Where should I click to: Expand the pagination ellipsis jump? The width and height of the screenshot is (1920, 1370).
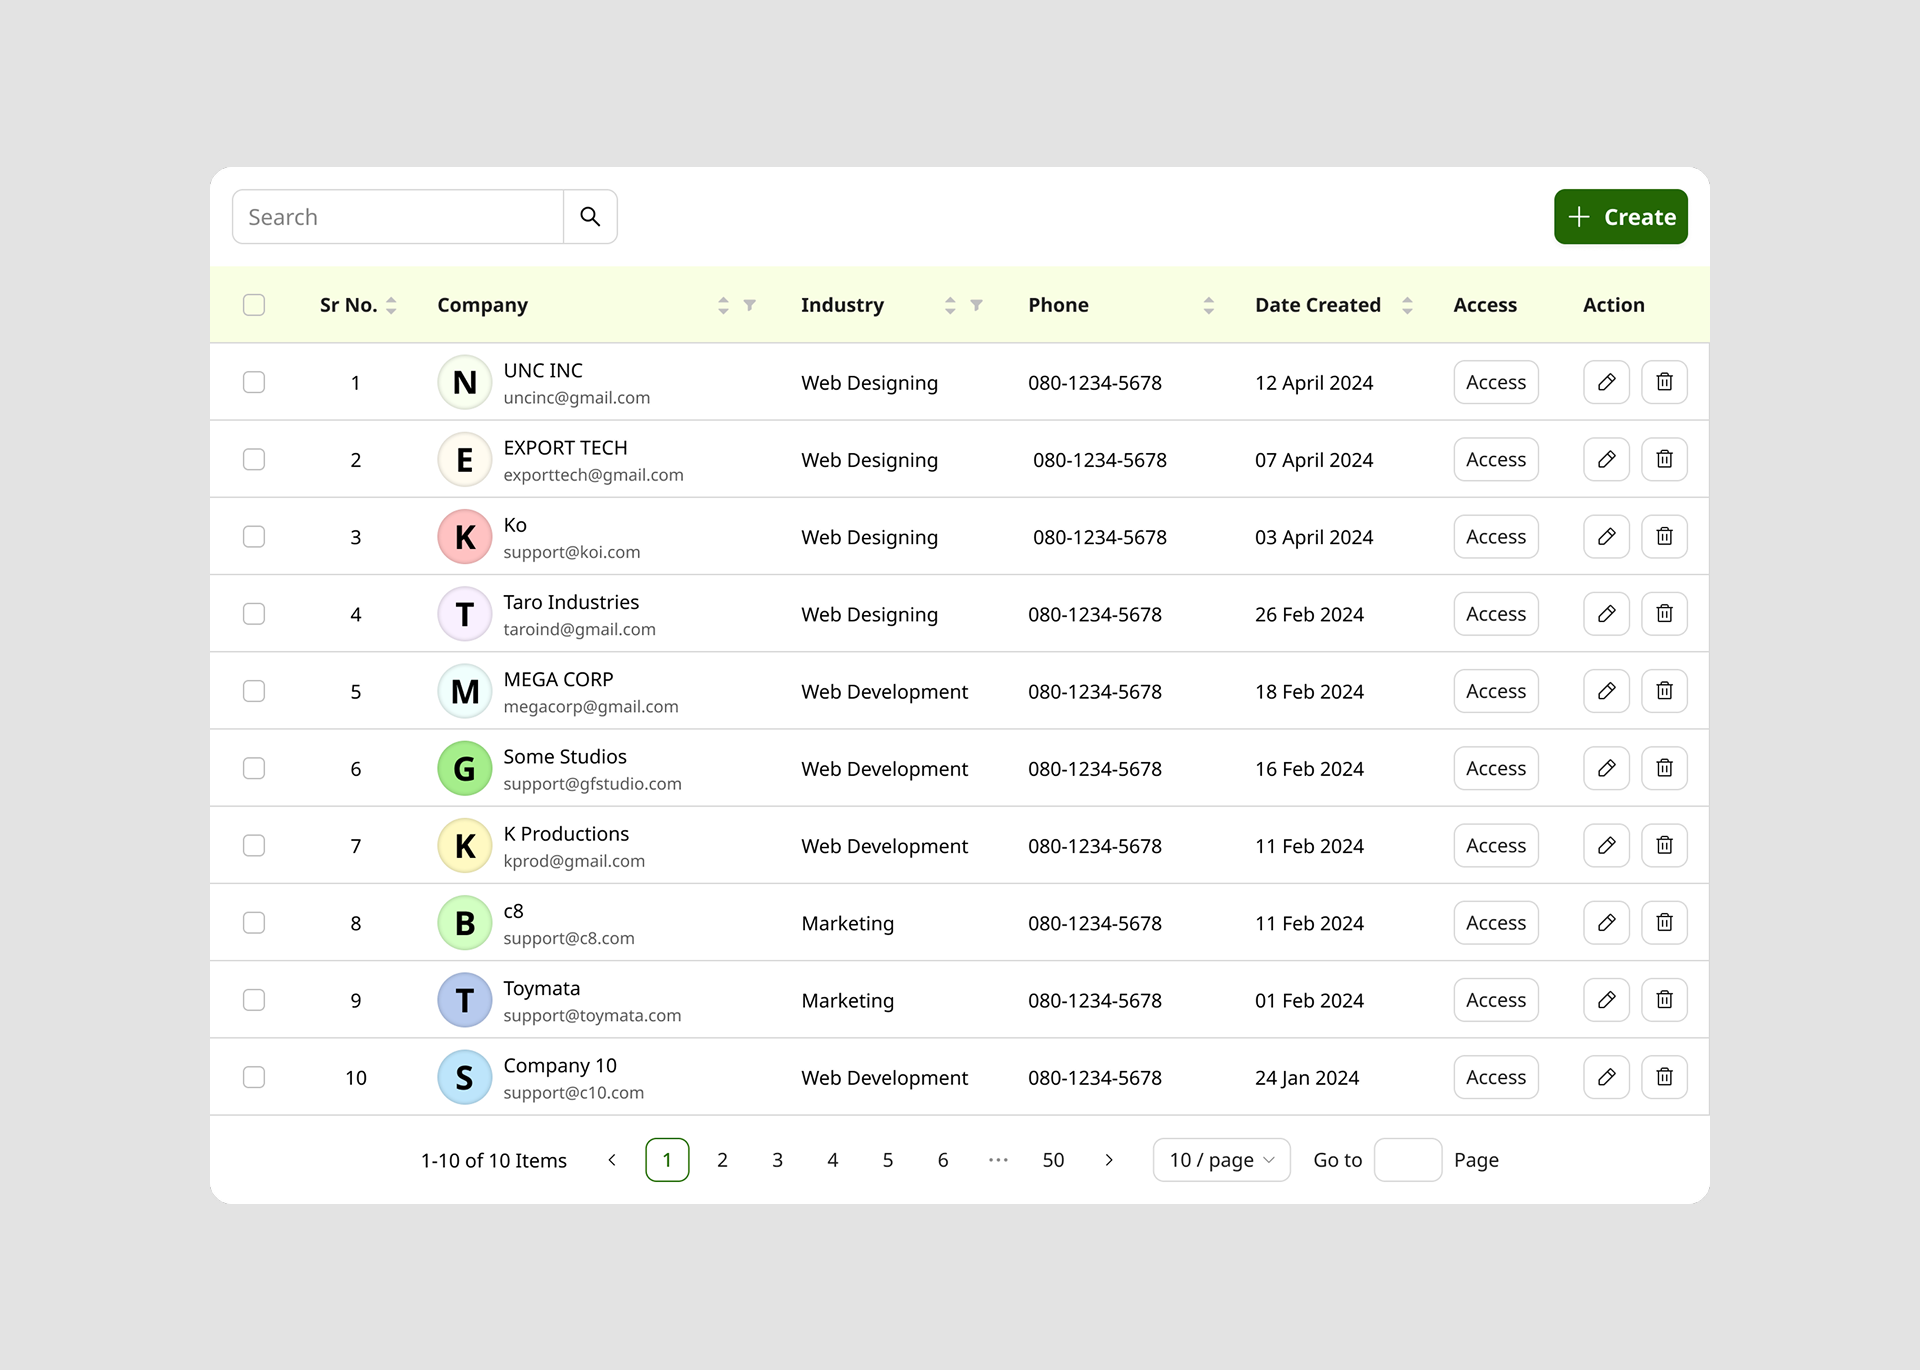[998, 1160]
